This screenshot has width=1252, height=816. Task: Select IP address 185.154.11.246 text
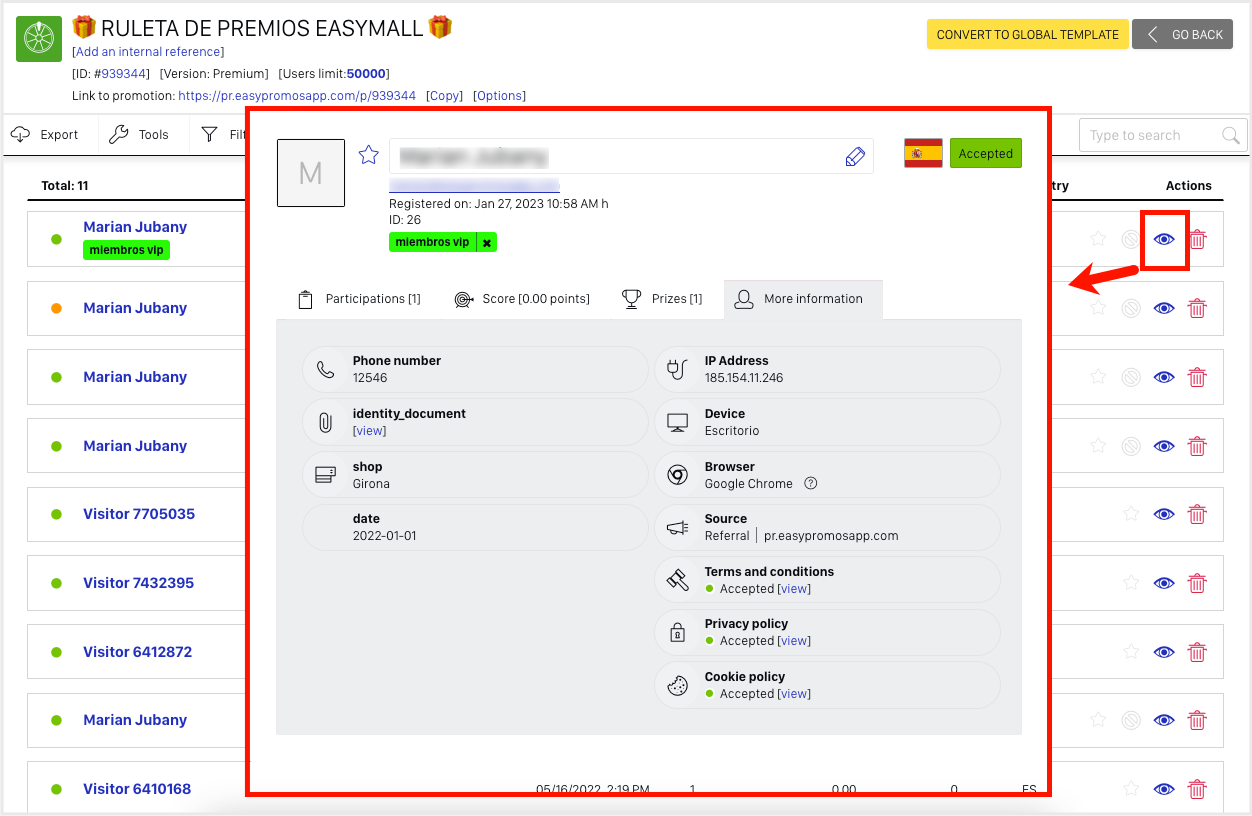coord(744,378)
